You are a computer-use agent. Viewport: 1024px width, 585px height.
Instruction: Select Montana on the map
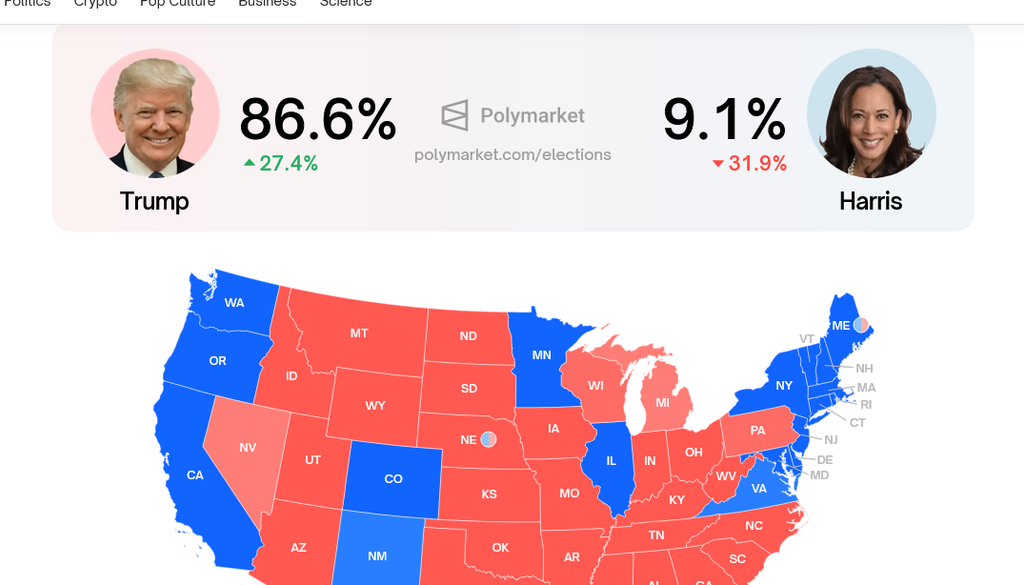[x=359, y=333]
